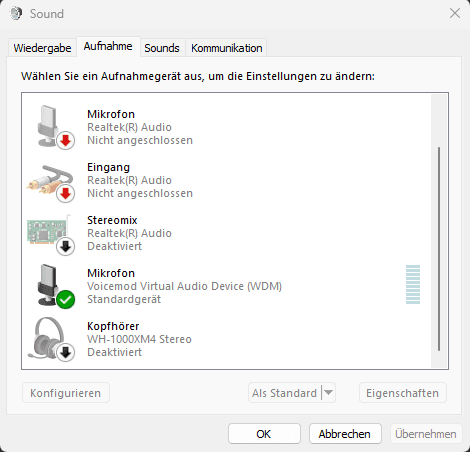This screenshot has width=470, height=452.
Task: Click 'Standardgerät' status text
Action: coord(124,299)
